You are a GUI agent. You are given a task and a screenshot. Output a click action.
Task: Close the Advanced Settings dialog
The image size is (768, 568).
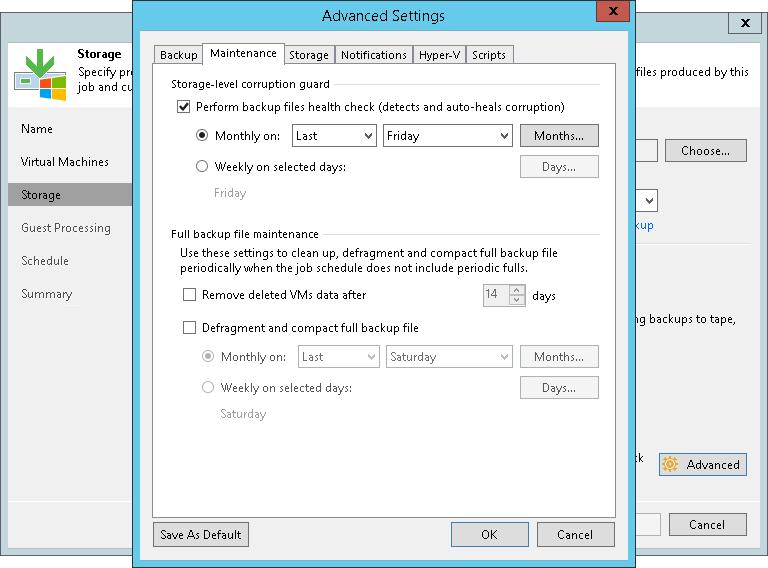613,11
